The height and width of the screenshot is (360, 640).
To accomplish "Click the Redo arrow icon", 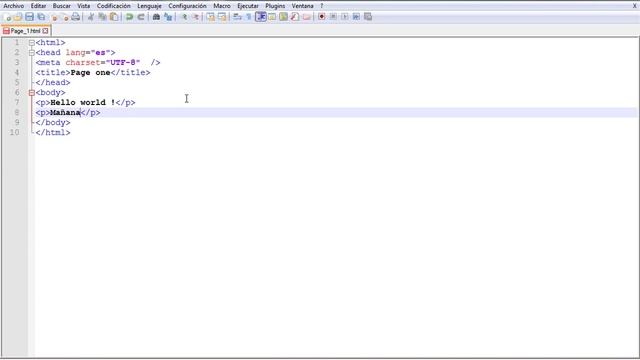I will [x=141, y=17].
